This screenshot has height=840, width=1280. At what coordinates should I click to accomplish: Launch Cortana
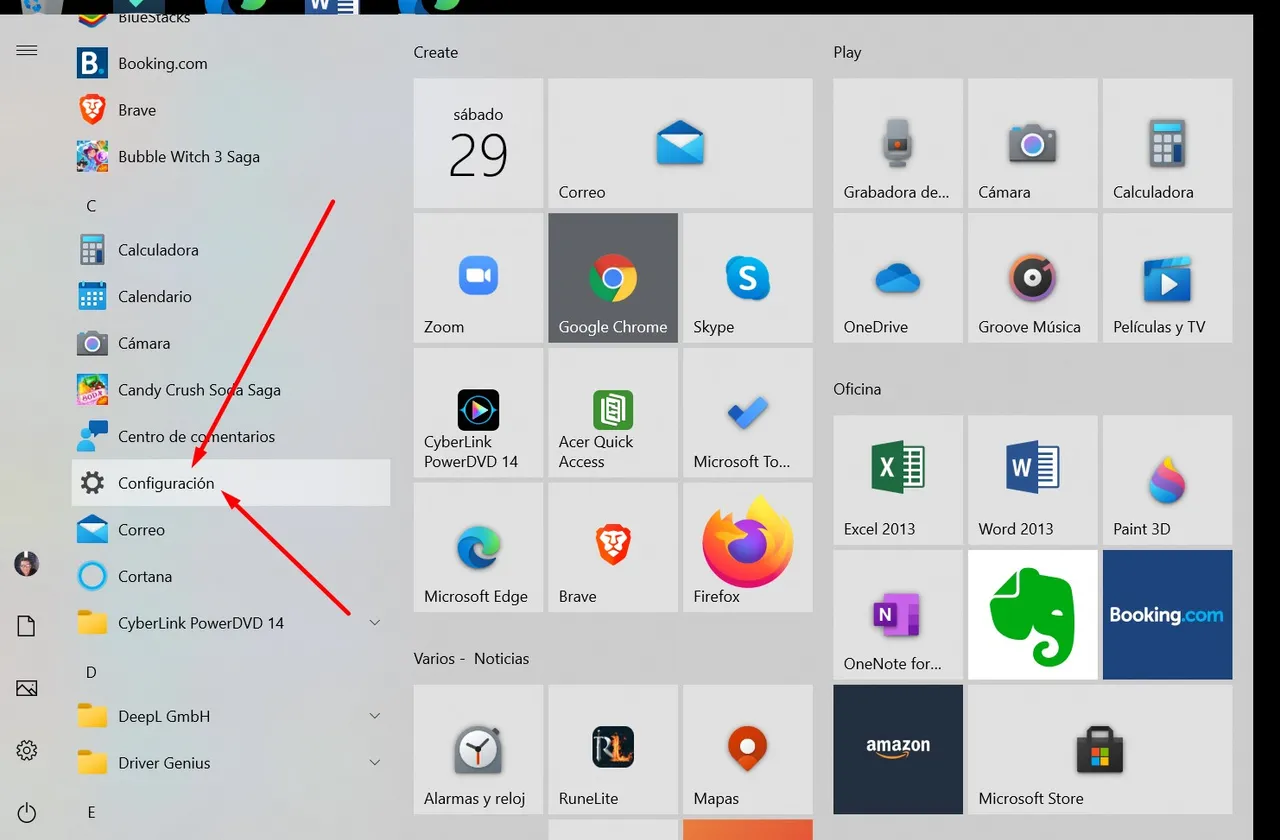tap(231, 577)
